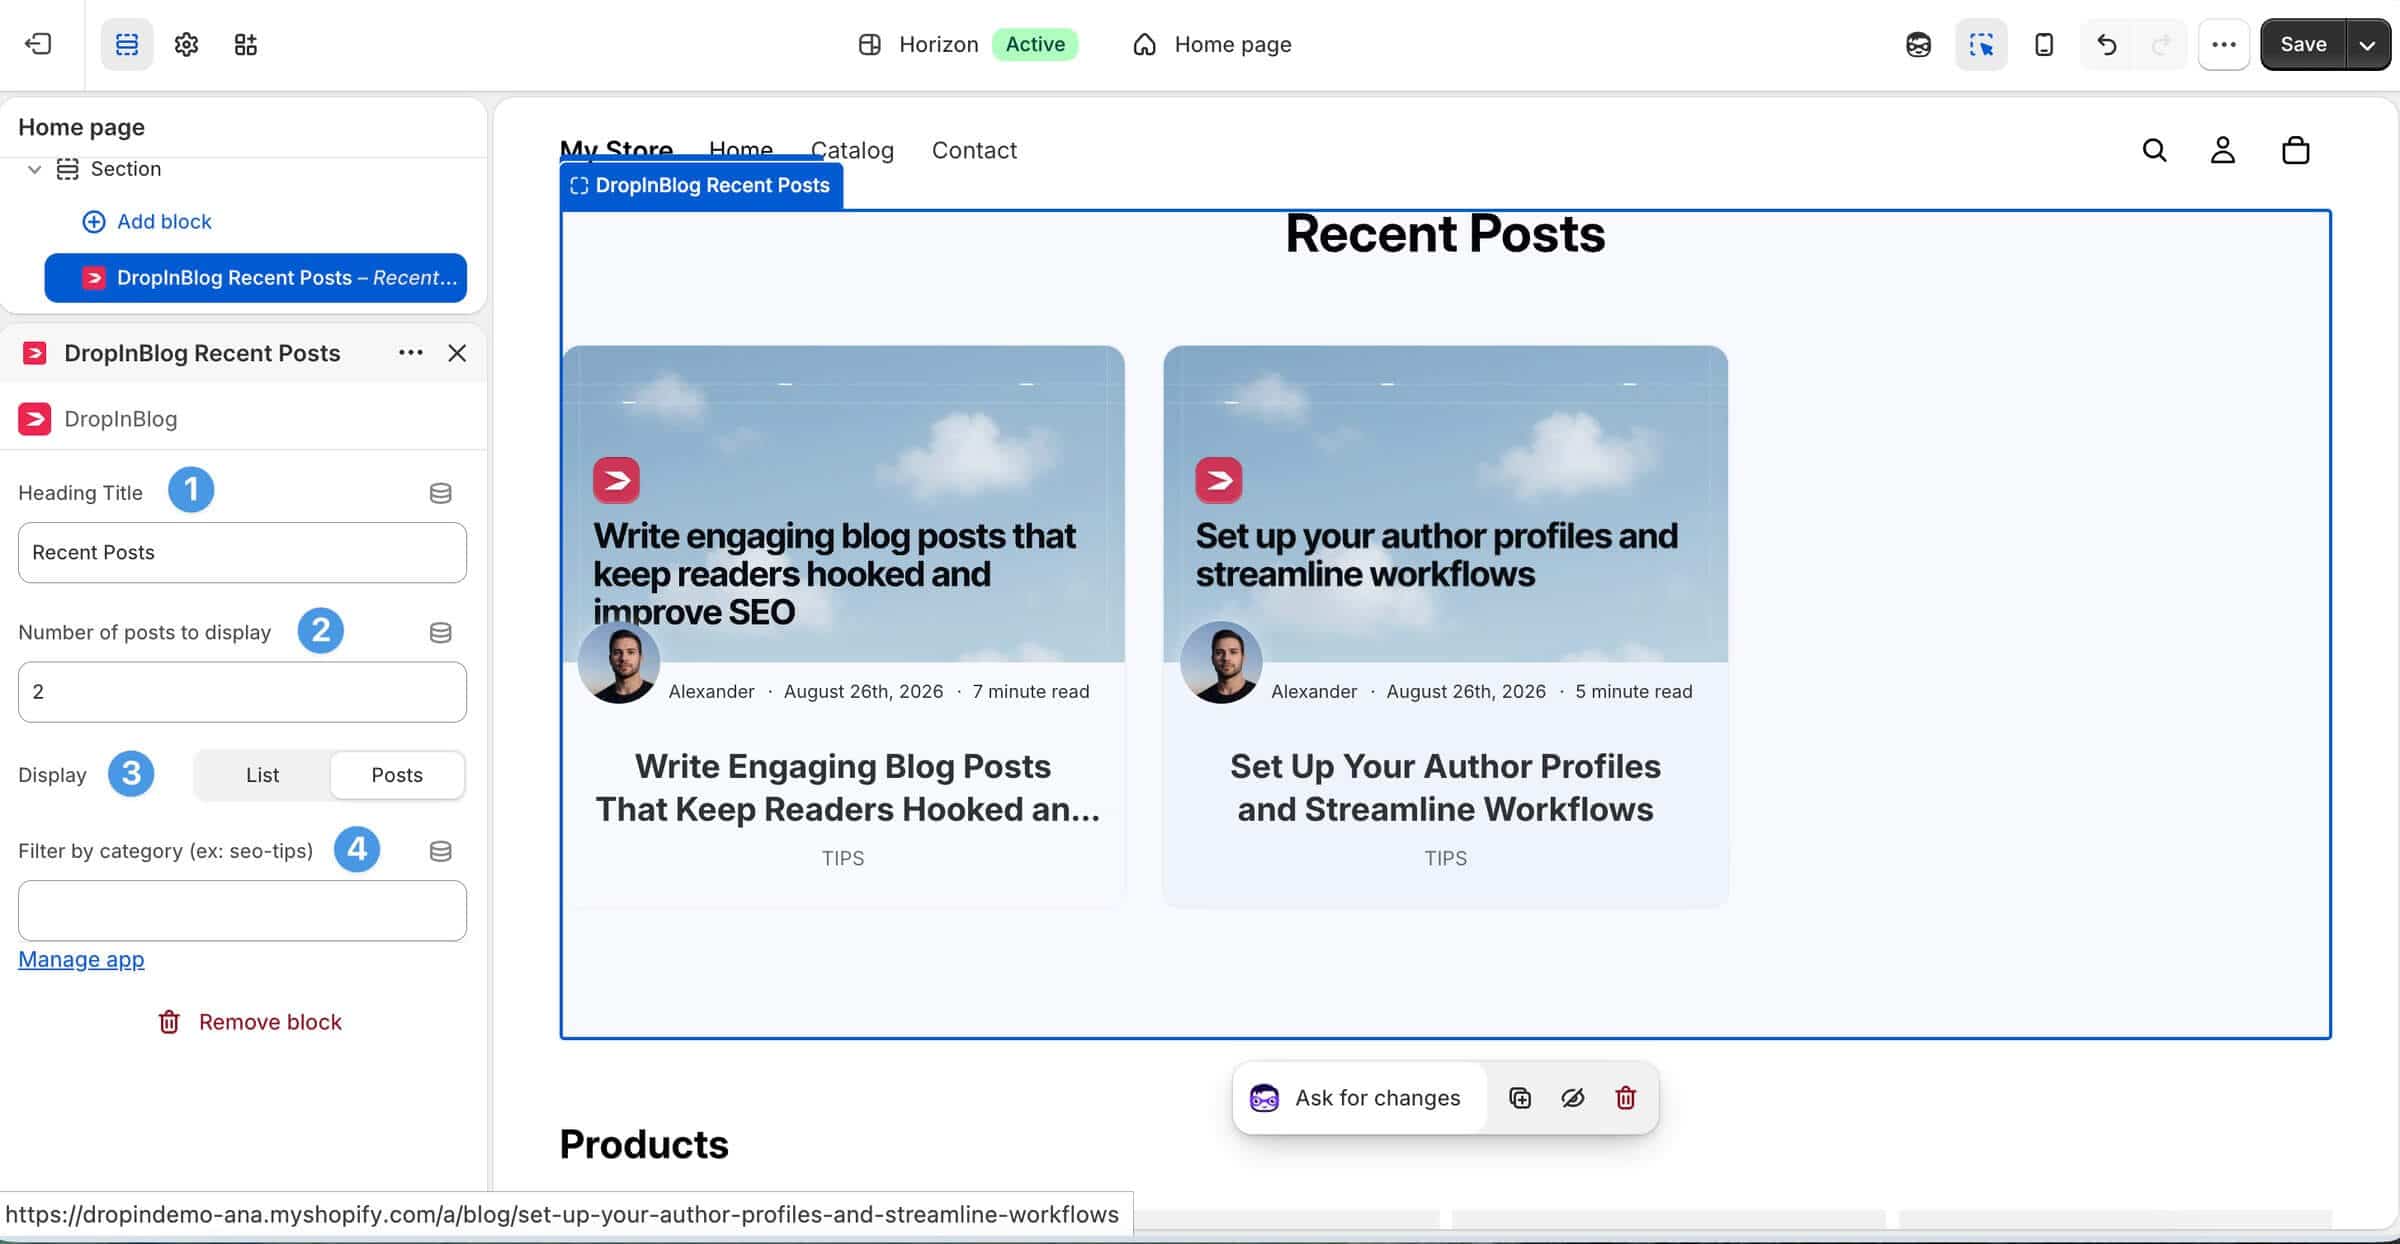Open Set Up Your Author Profiles title link
Screen dimensions: 2400x1244
[1445, 787]
